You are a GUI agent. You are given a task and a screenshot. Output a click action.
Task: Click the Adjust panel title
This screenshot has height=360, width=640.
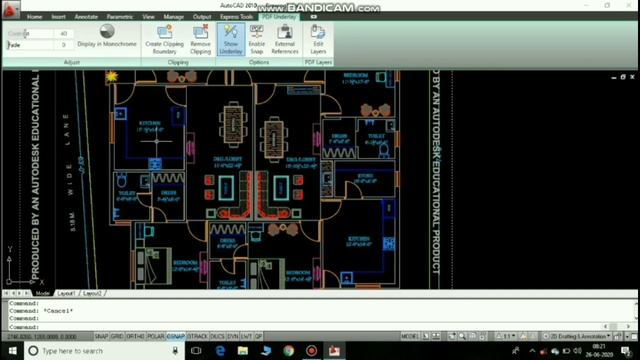72,62
